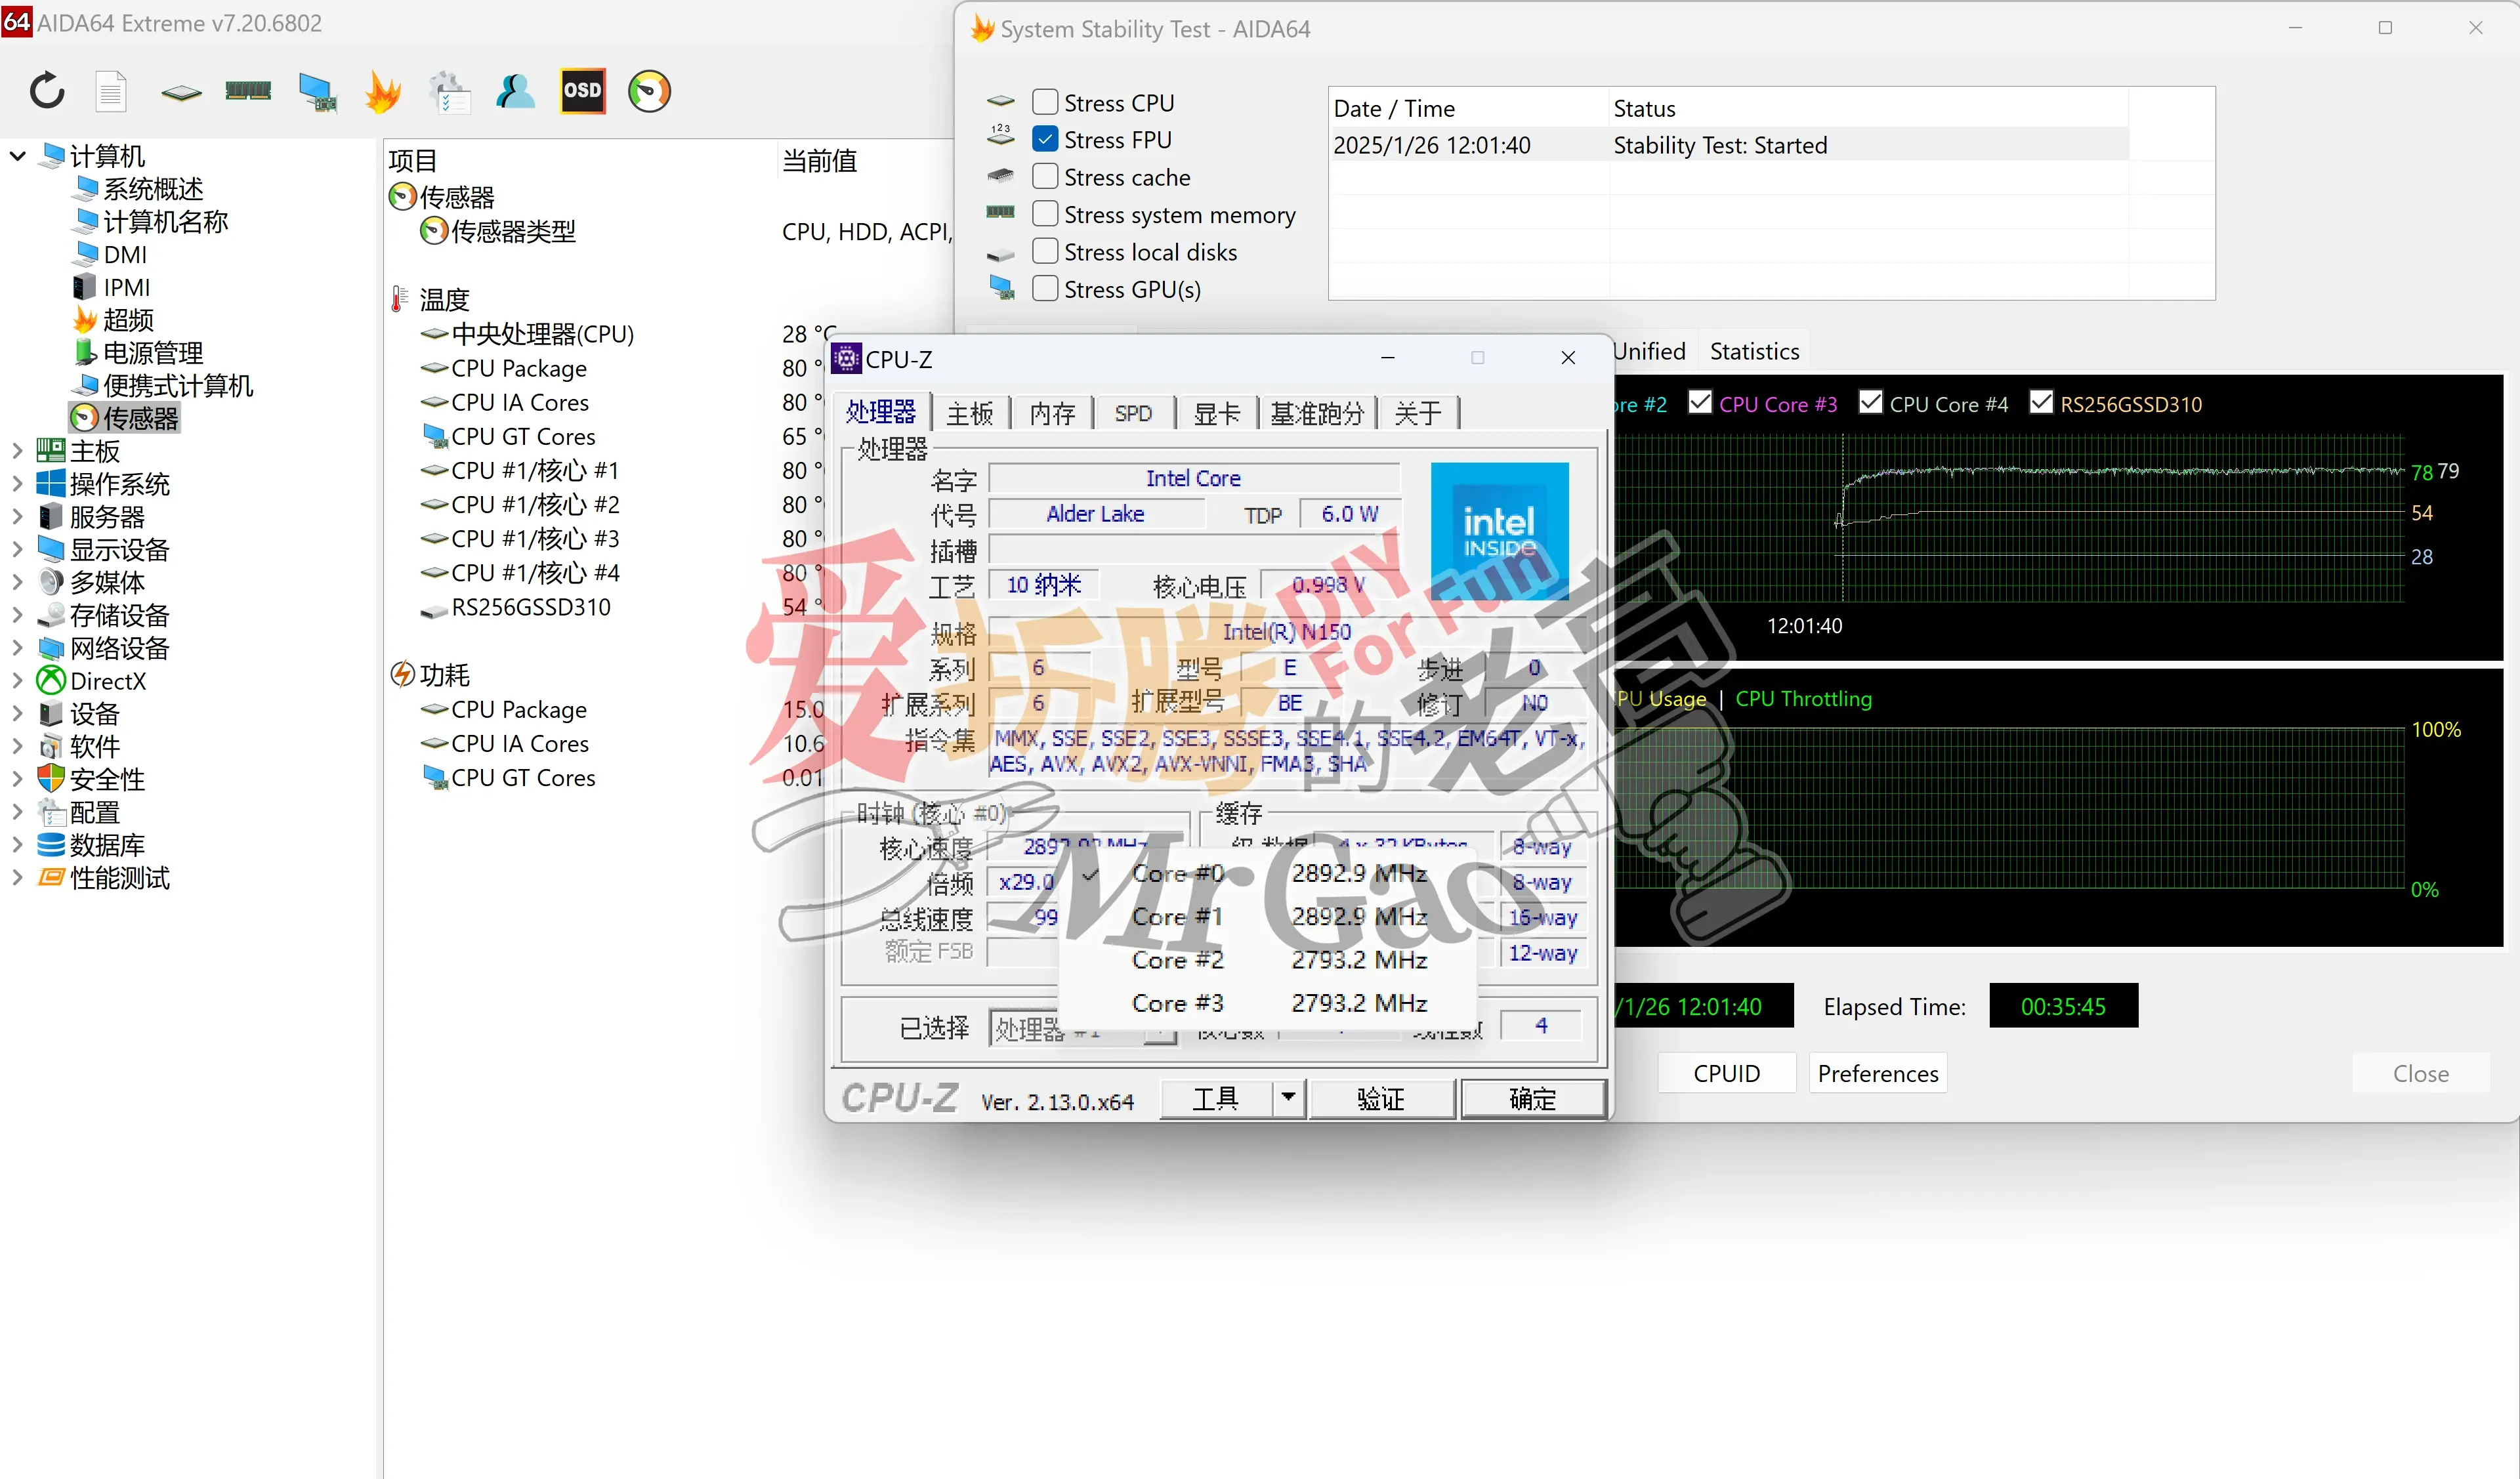This screenshot has width=2520, height=1479.
Task: Click the computer hardware summary icon
Action: point(314,93)
